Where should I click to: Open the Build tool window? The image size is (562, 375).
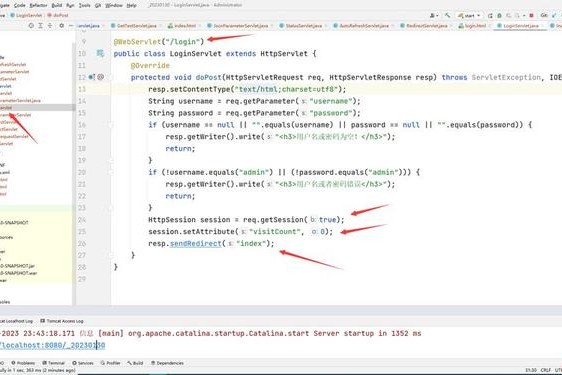pyautogui.click(x=135, y=363)
